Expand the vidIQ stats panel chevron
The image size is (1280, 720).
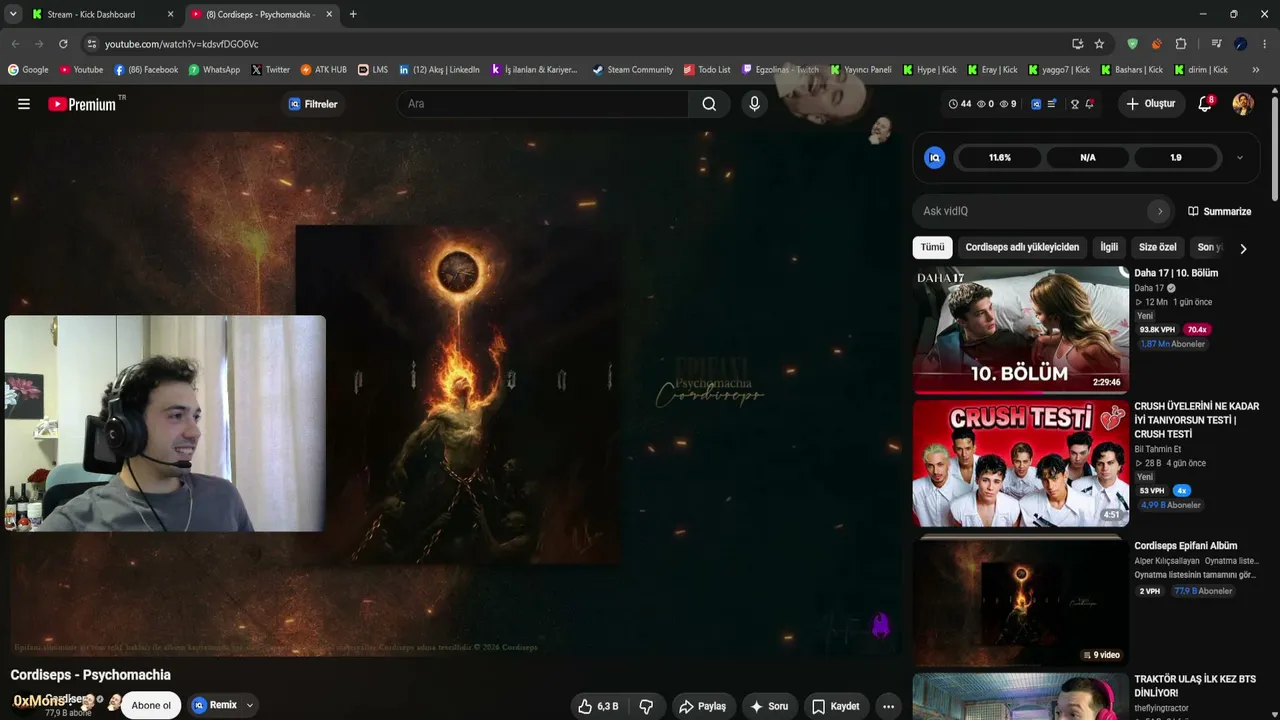[x=1240, y=158]
